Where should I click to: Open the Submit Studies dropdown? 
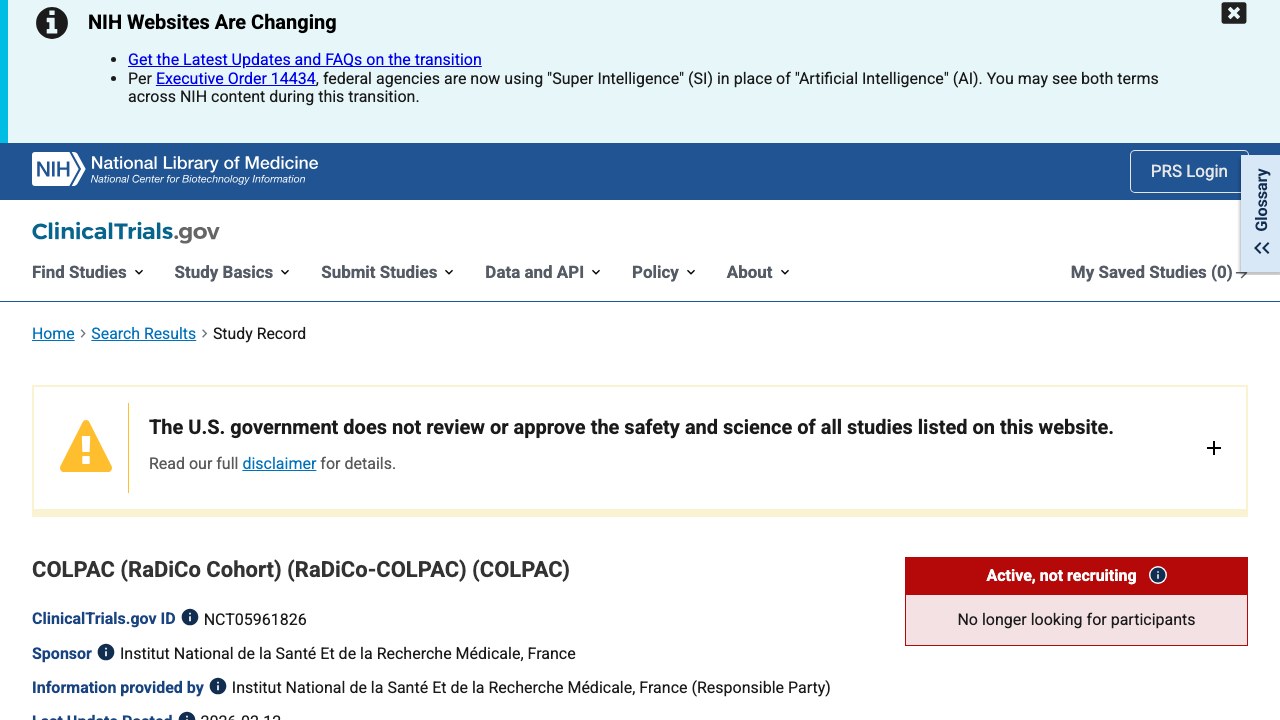[x=388, y=272]
